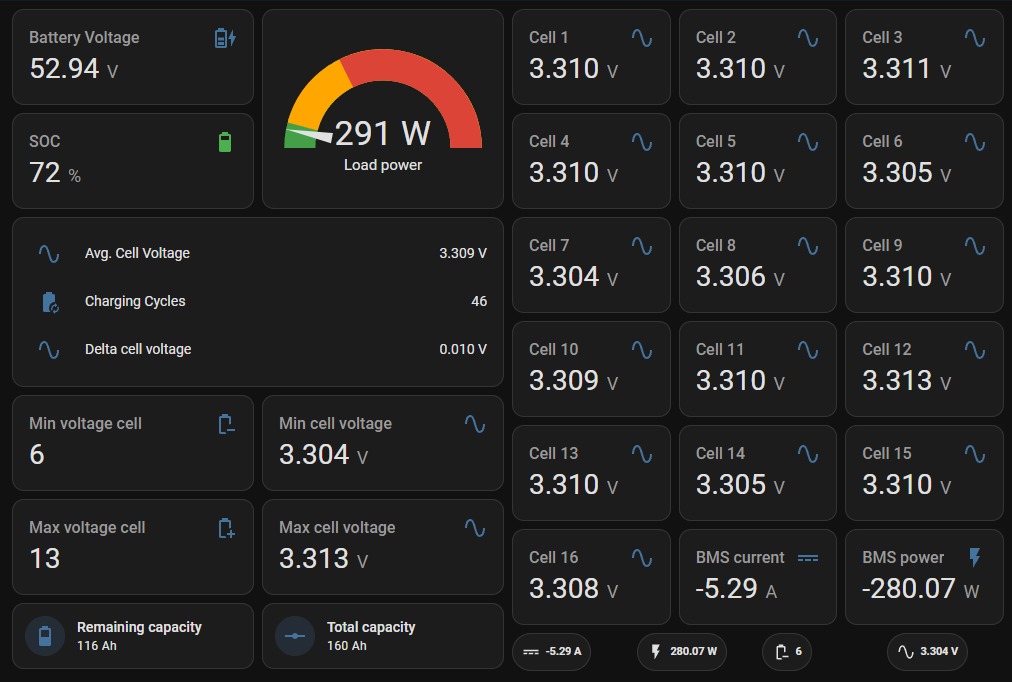Click the Cell 9 sine wave icon

tap(975, 246)
